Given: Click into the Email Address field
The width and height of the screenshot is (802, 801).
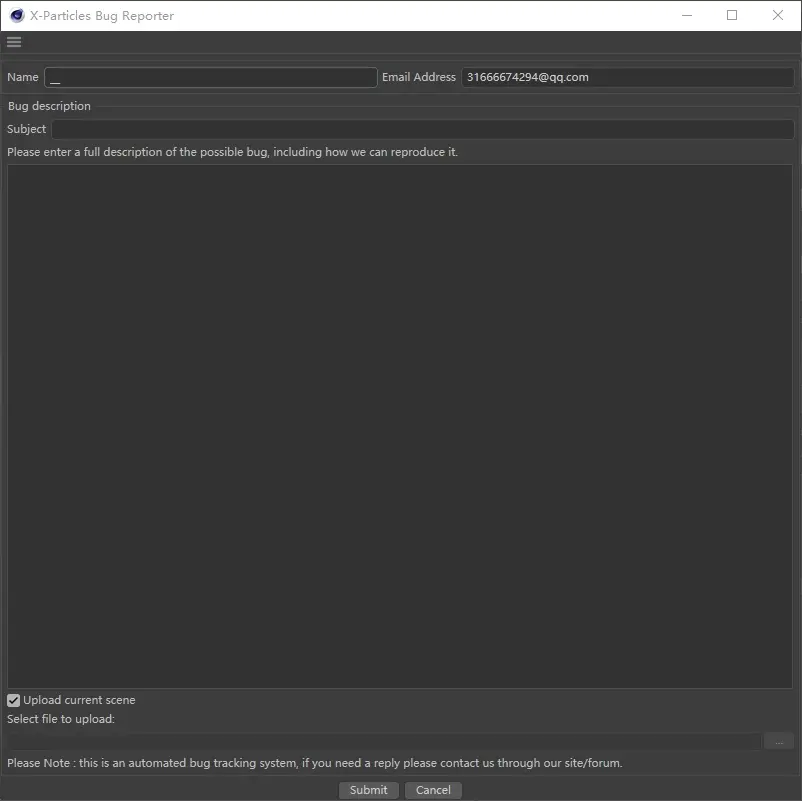Looking at the screenshot, I should pyautogui.click(x=627, y=77).
